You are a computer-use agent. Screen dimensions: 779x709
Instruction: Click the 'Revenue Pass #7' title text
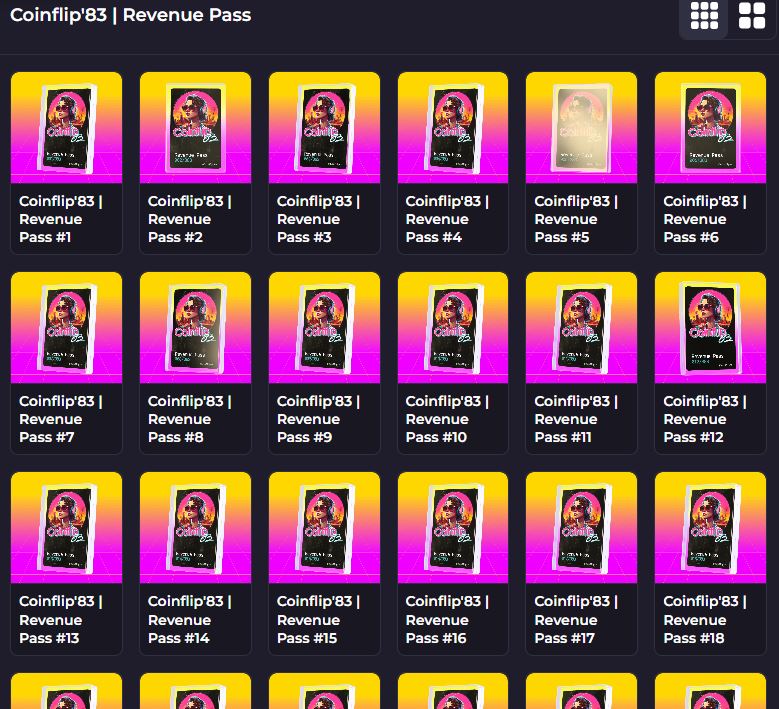click(61, 419)
